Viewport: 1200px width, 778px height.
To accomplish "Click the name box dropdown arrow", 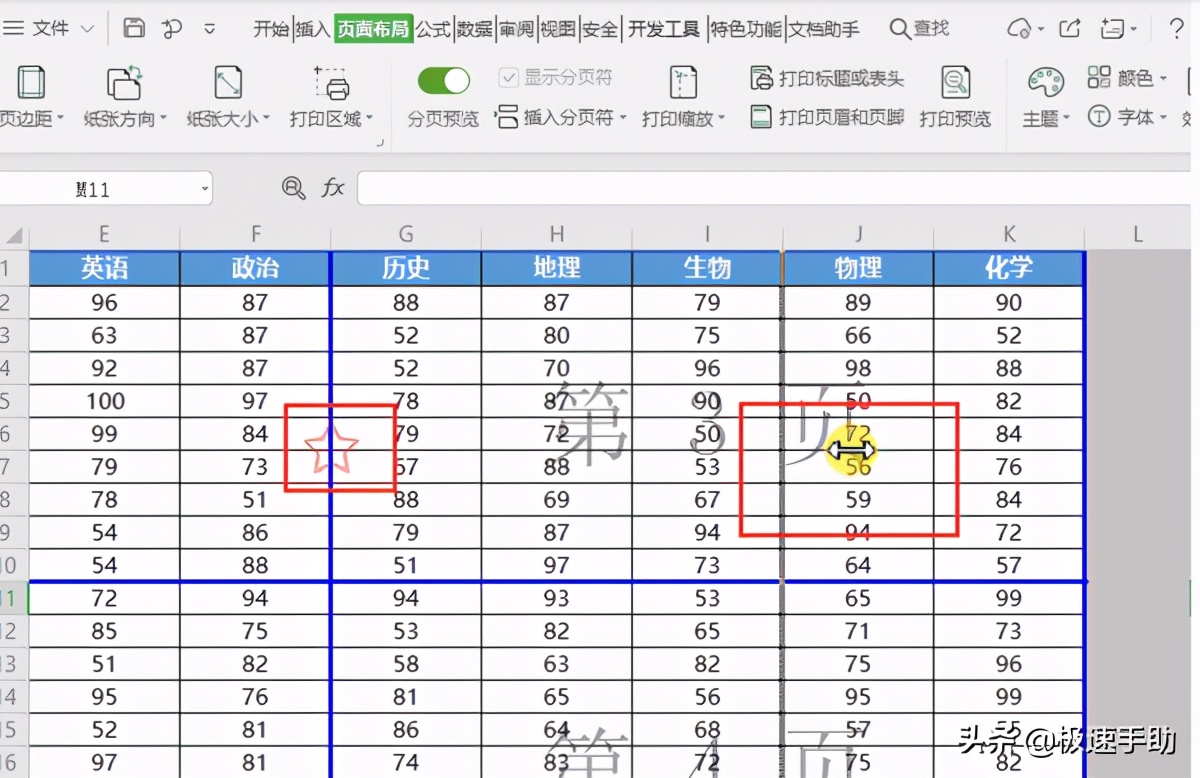I will [205, 188].
